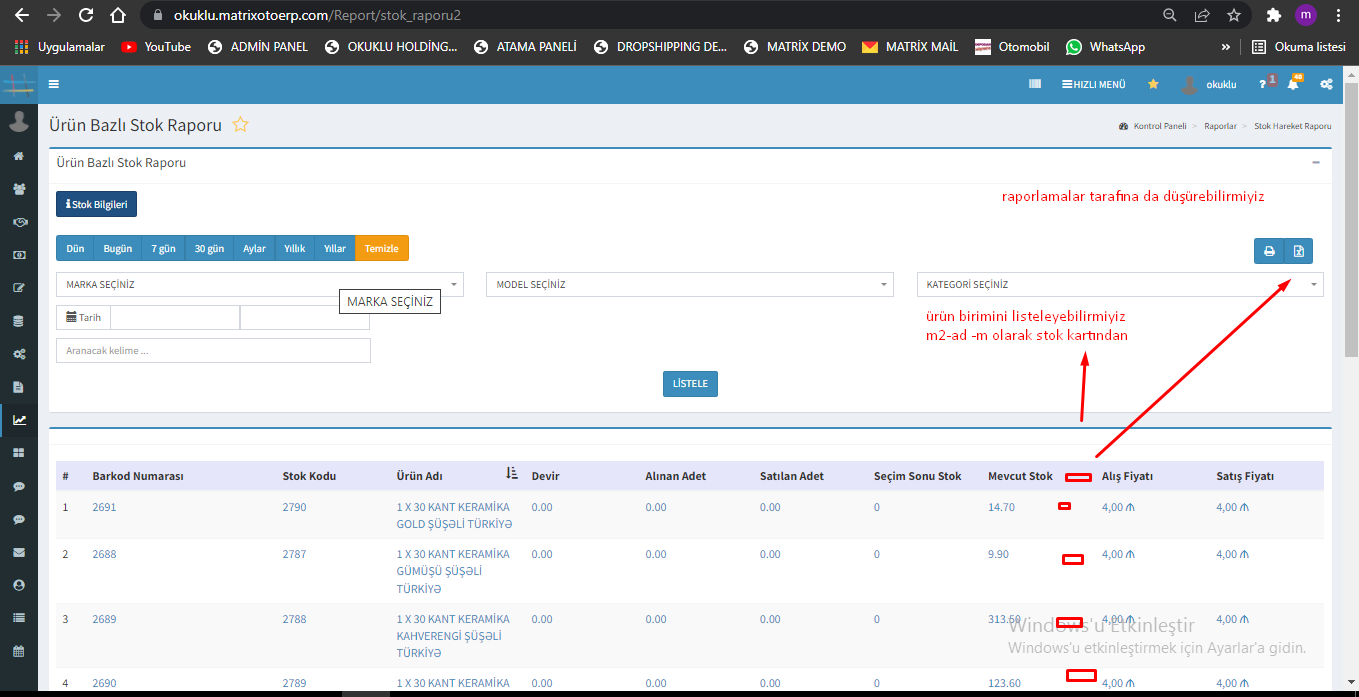The height and width of the screenshot is (697, 1359).
Task: Open the KATEGORİ SEÇİNİZ dropdown
Action: coord(1119,285)
